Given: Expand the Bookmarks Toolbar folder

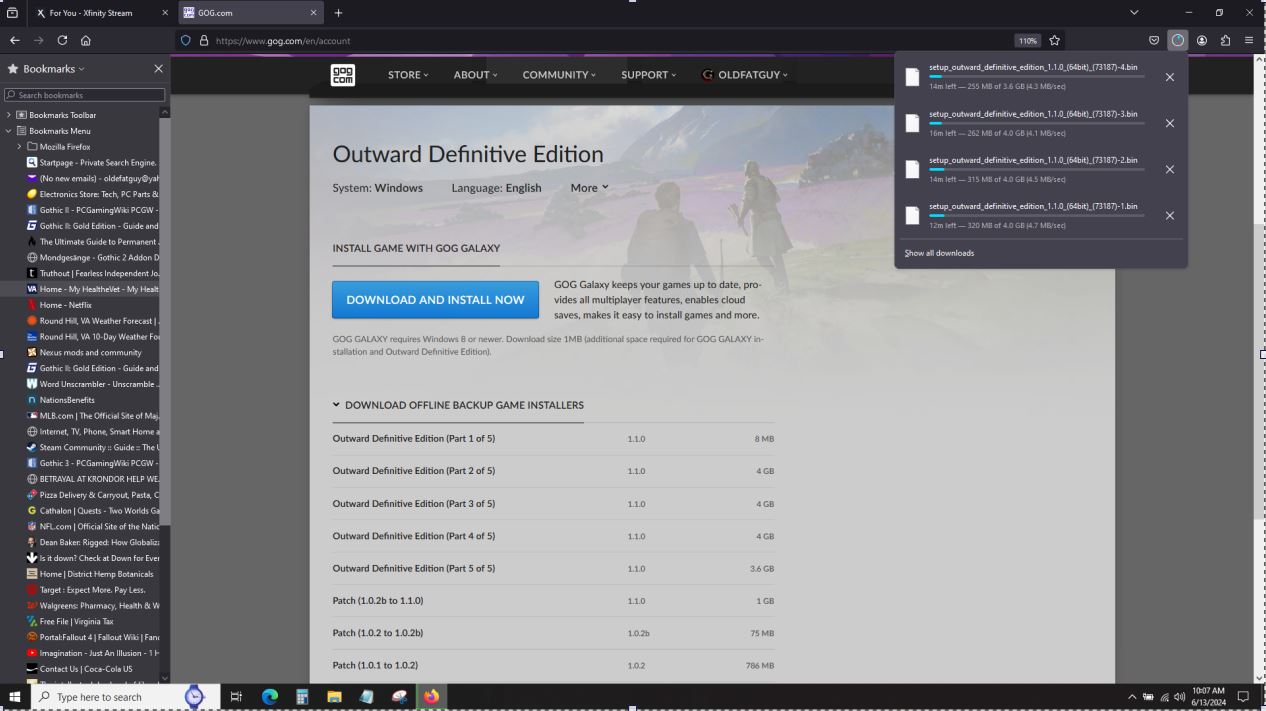Looking at the screenshot, I should click(x=9, y=115).
